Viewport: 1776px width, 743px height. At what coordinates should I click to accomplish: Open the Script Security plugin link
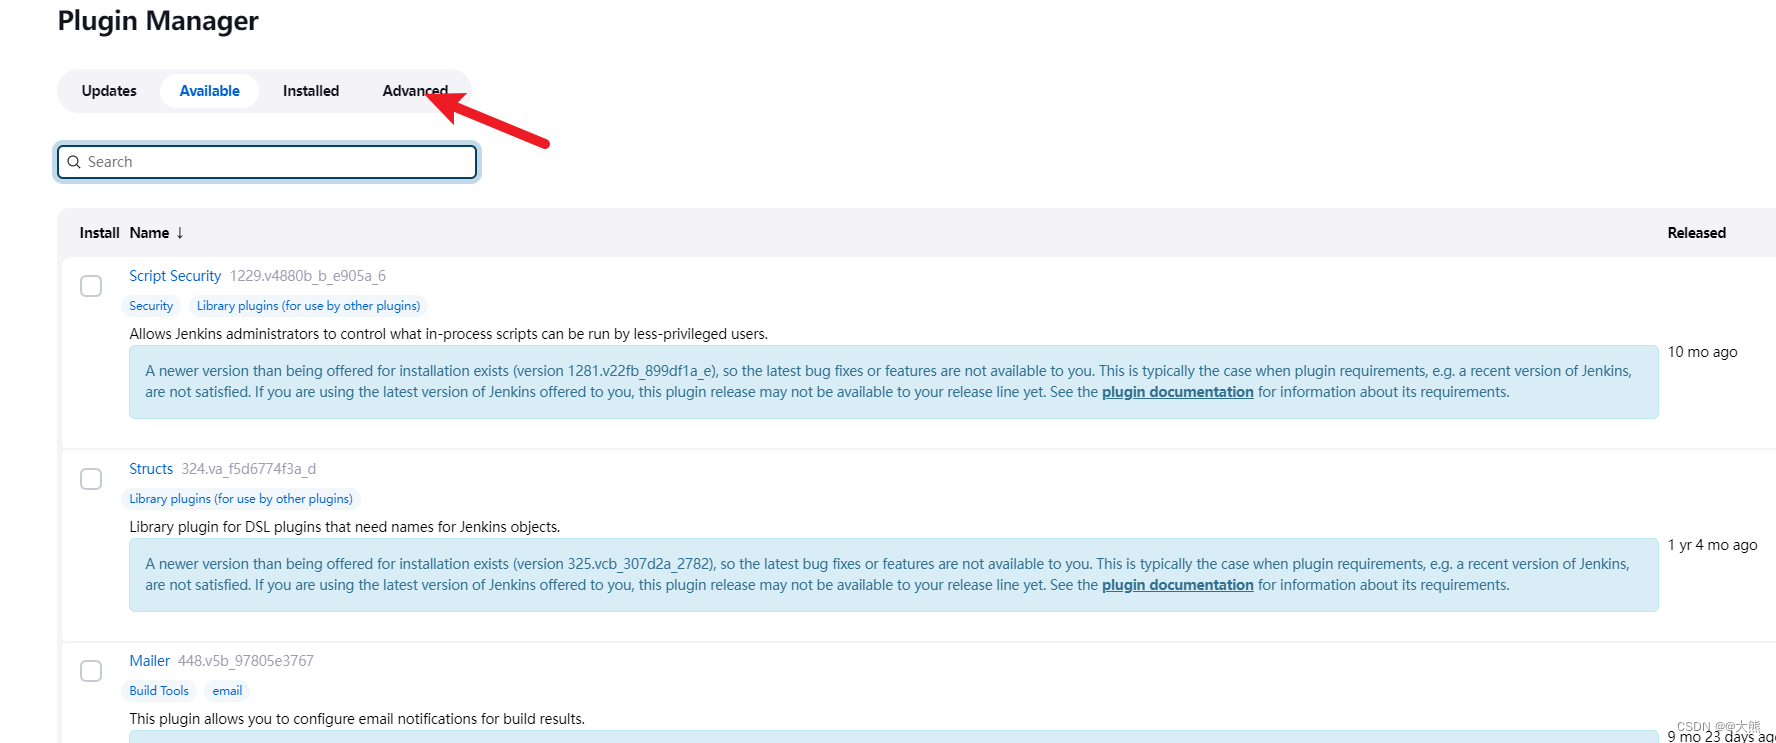(x=175, y=276)
